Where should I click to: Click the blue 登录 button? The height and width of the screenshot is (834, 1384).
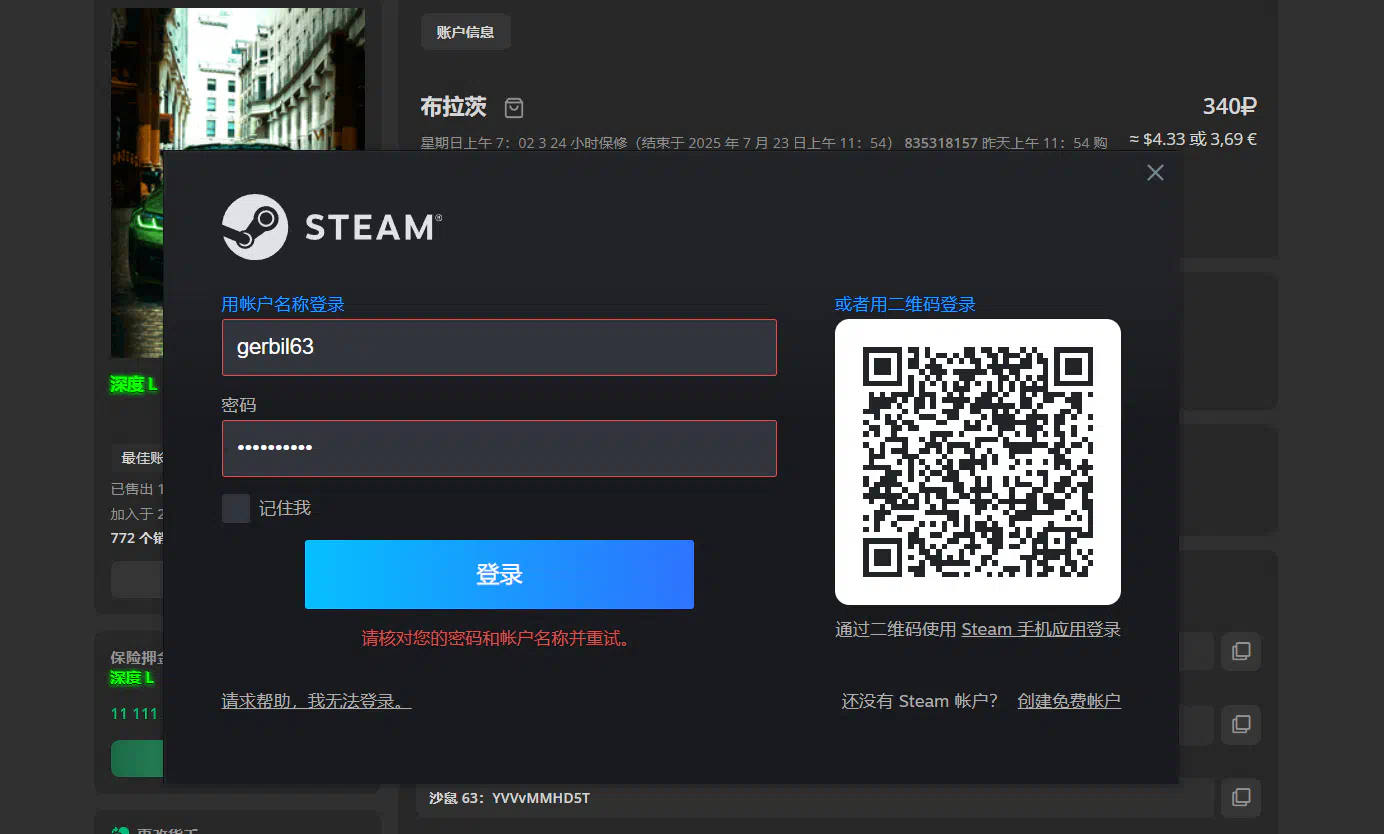[x=499, y=575]
